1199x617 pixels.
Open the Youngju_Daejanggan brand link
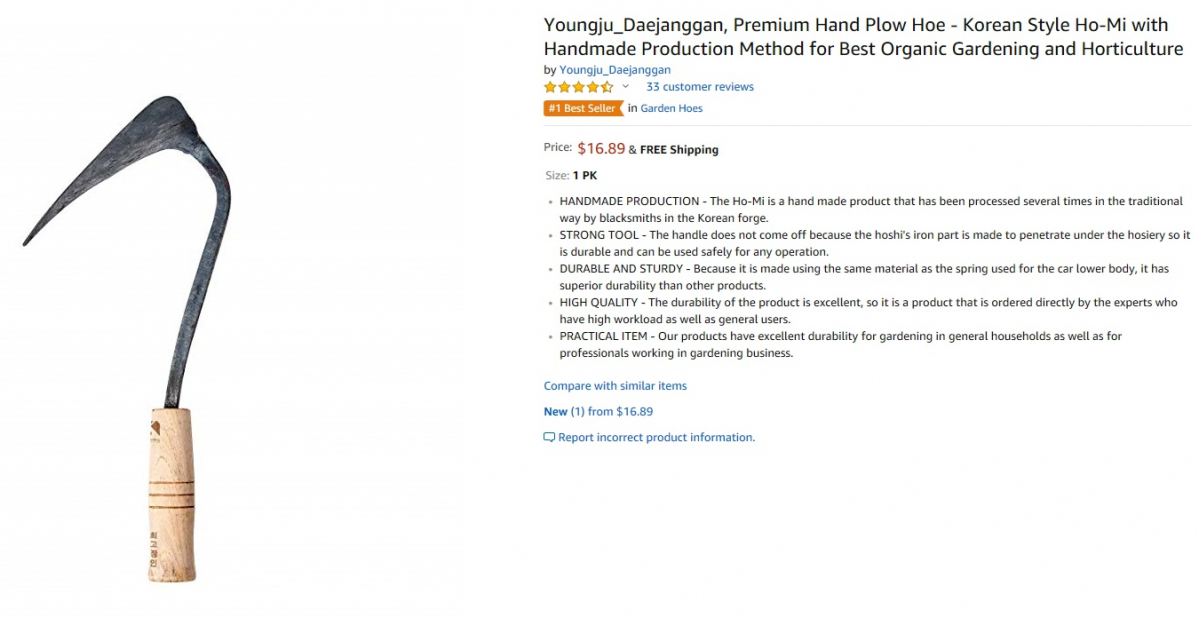pyautogui.click(x=615, y=70)
